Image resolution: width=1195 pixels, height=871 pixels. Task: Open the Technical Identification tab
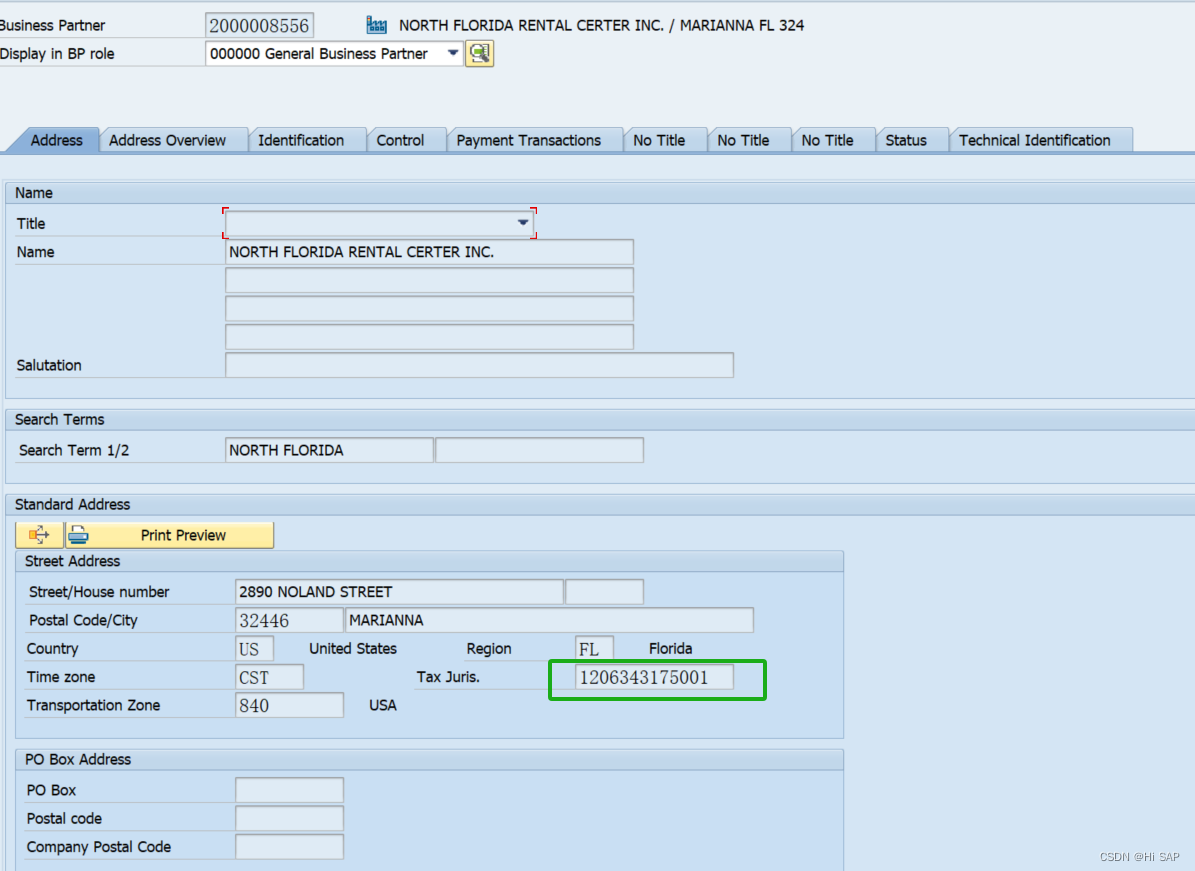click(x=1034, y=140)
